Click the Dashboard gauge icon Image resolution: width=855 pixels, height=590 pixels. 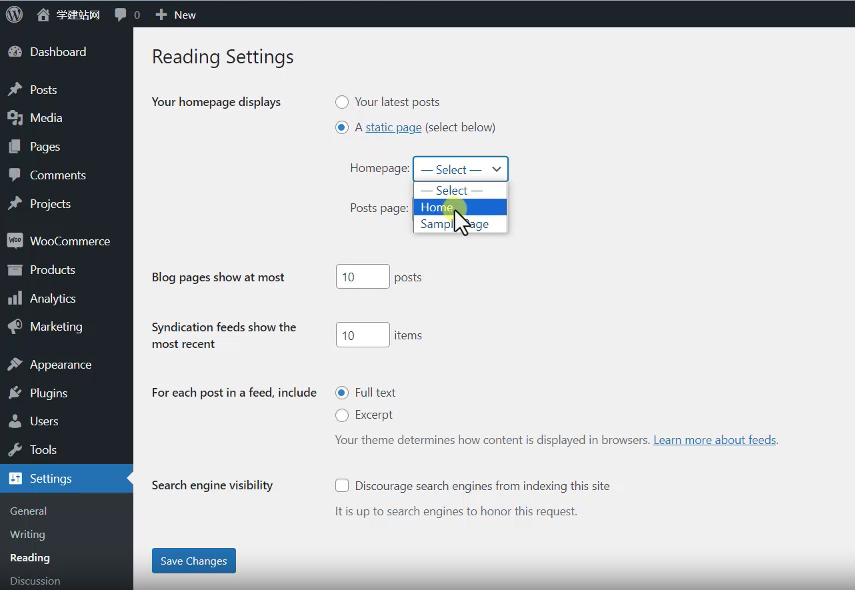pos(15,52)
